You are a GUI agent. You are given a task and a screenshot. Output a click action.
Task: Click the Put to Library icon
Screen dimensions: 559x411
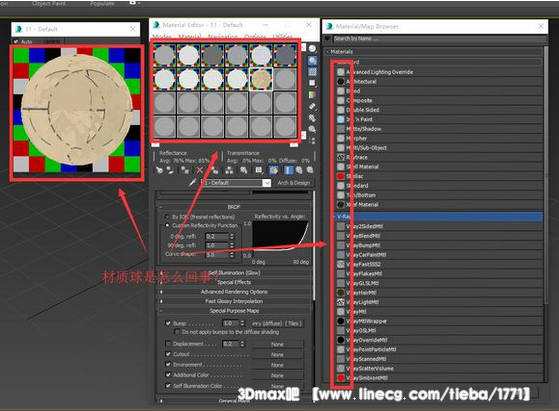(x=244, y=170)
